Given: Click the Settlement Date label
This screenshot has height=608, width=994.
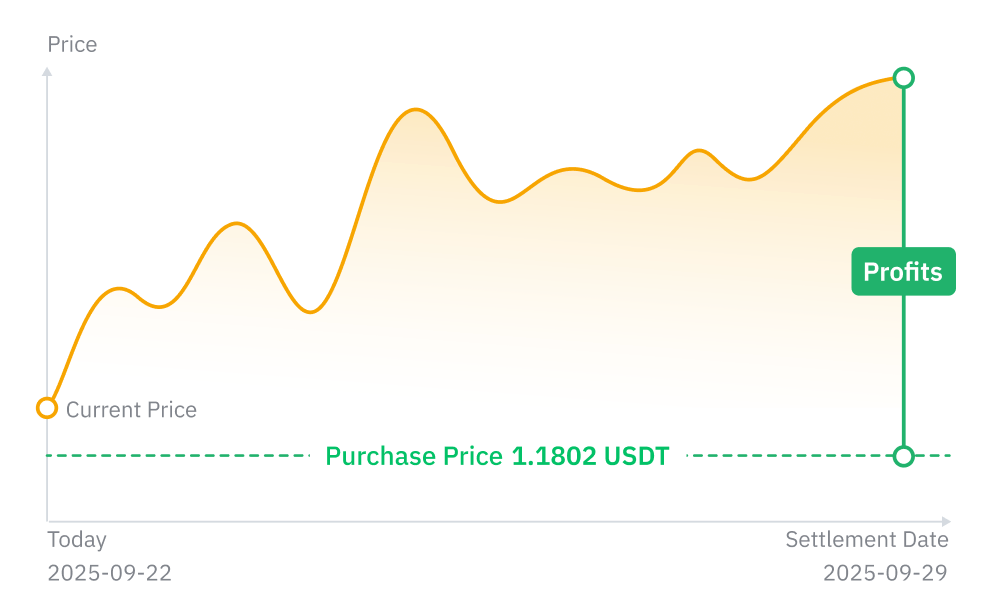Looking at the screenshot, I should (867, 540).
